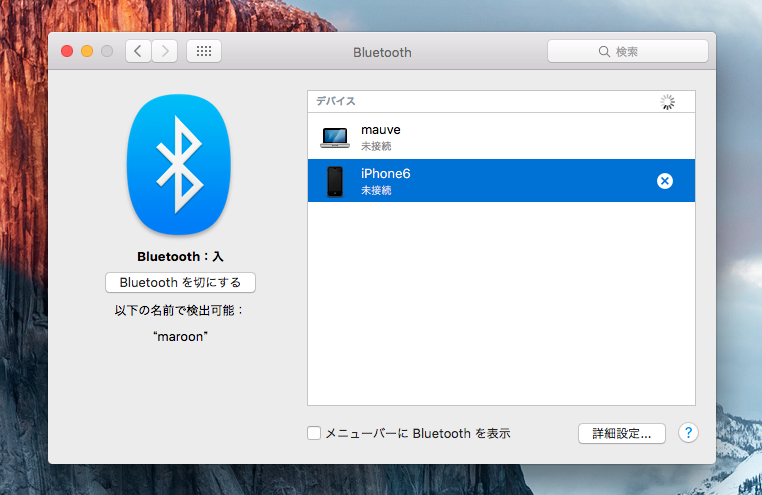762x495 pixels.
Task: Enable メニューバーに Bluetooth を表示 checkbox
Action: point(314,433)
